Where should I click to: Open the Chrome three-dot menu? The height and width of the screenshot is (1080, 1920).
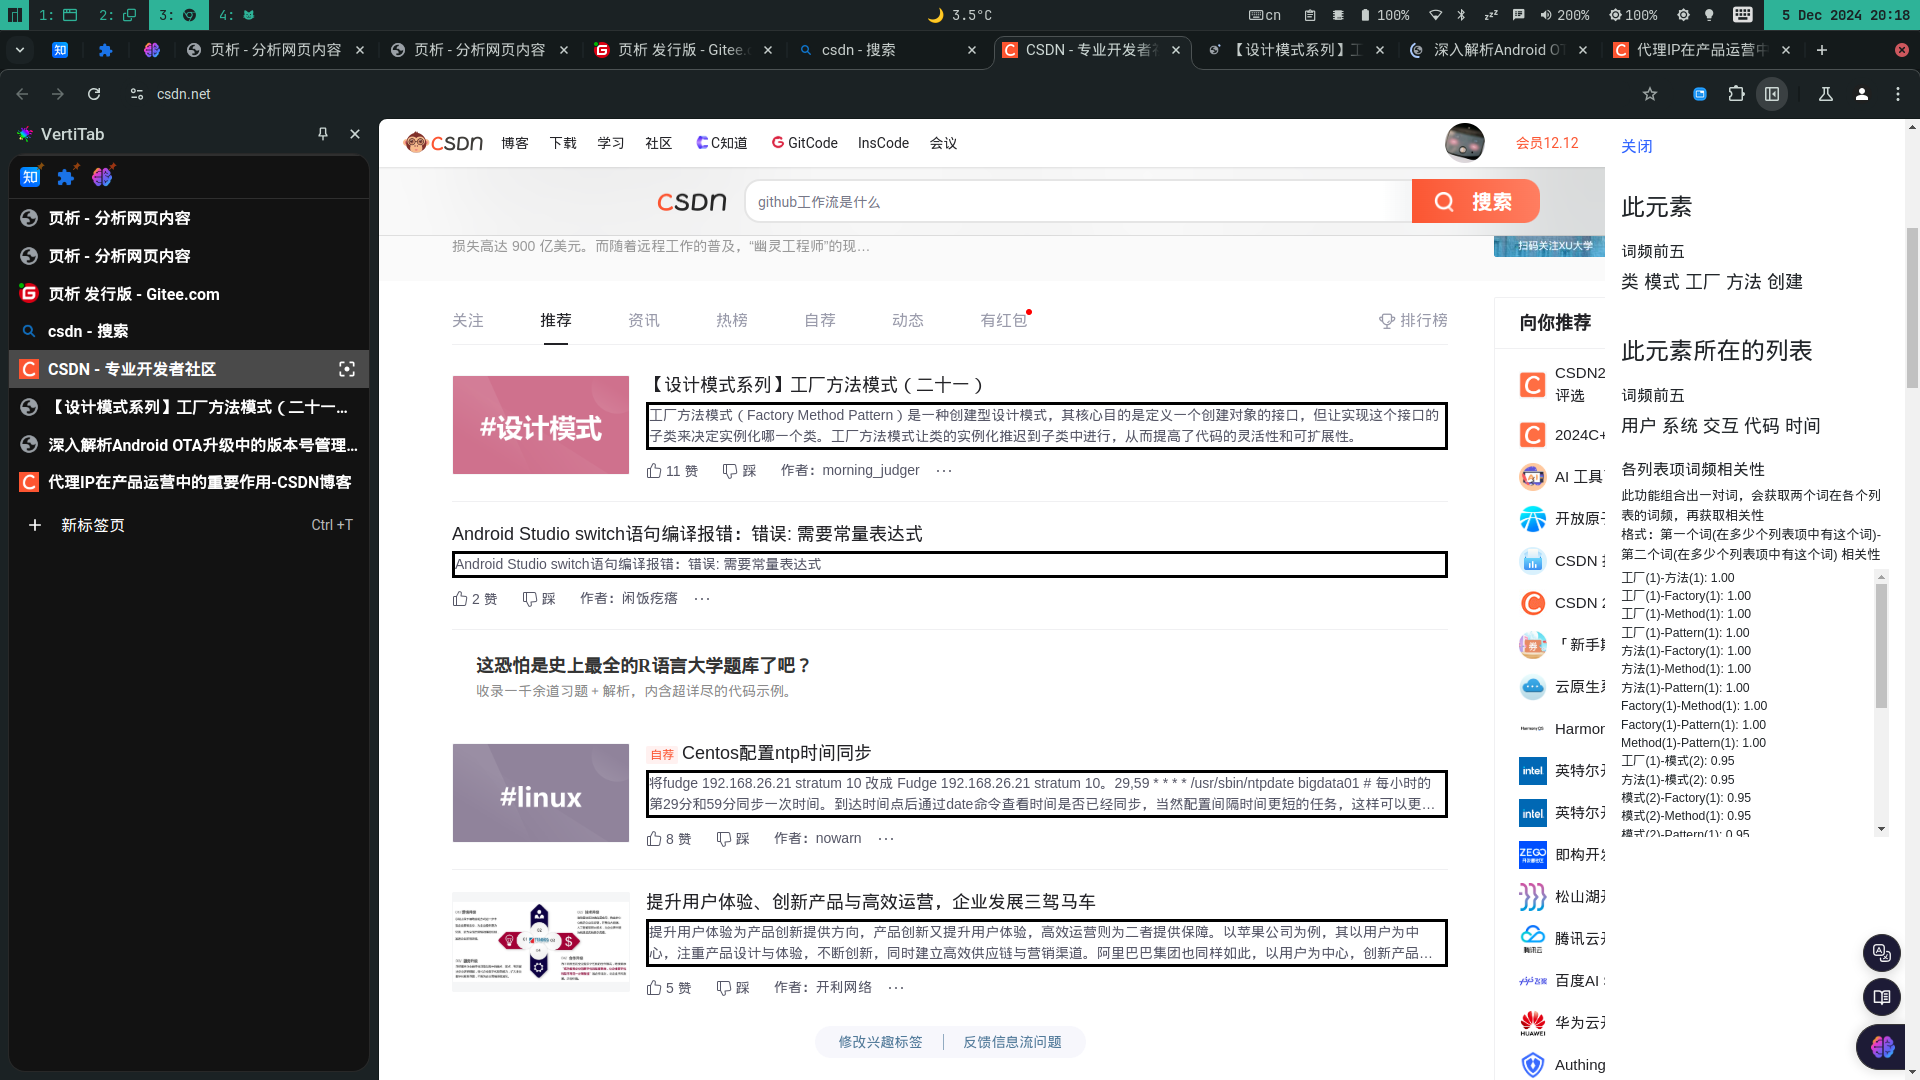pos(1898,94)
